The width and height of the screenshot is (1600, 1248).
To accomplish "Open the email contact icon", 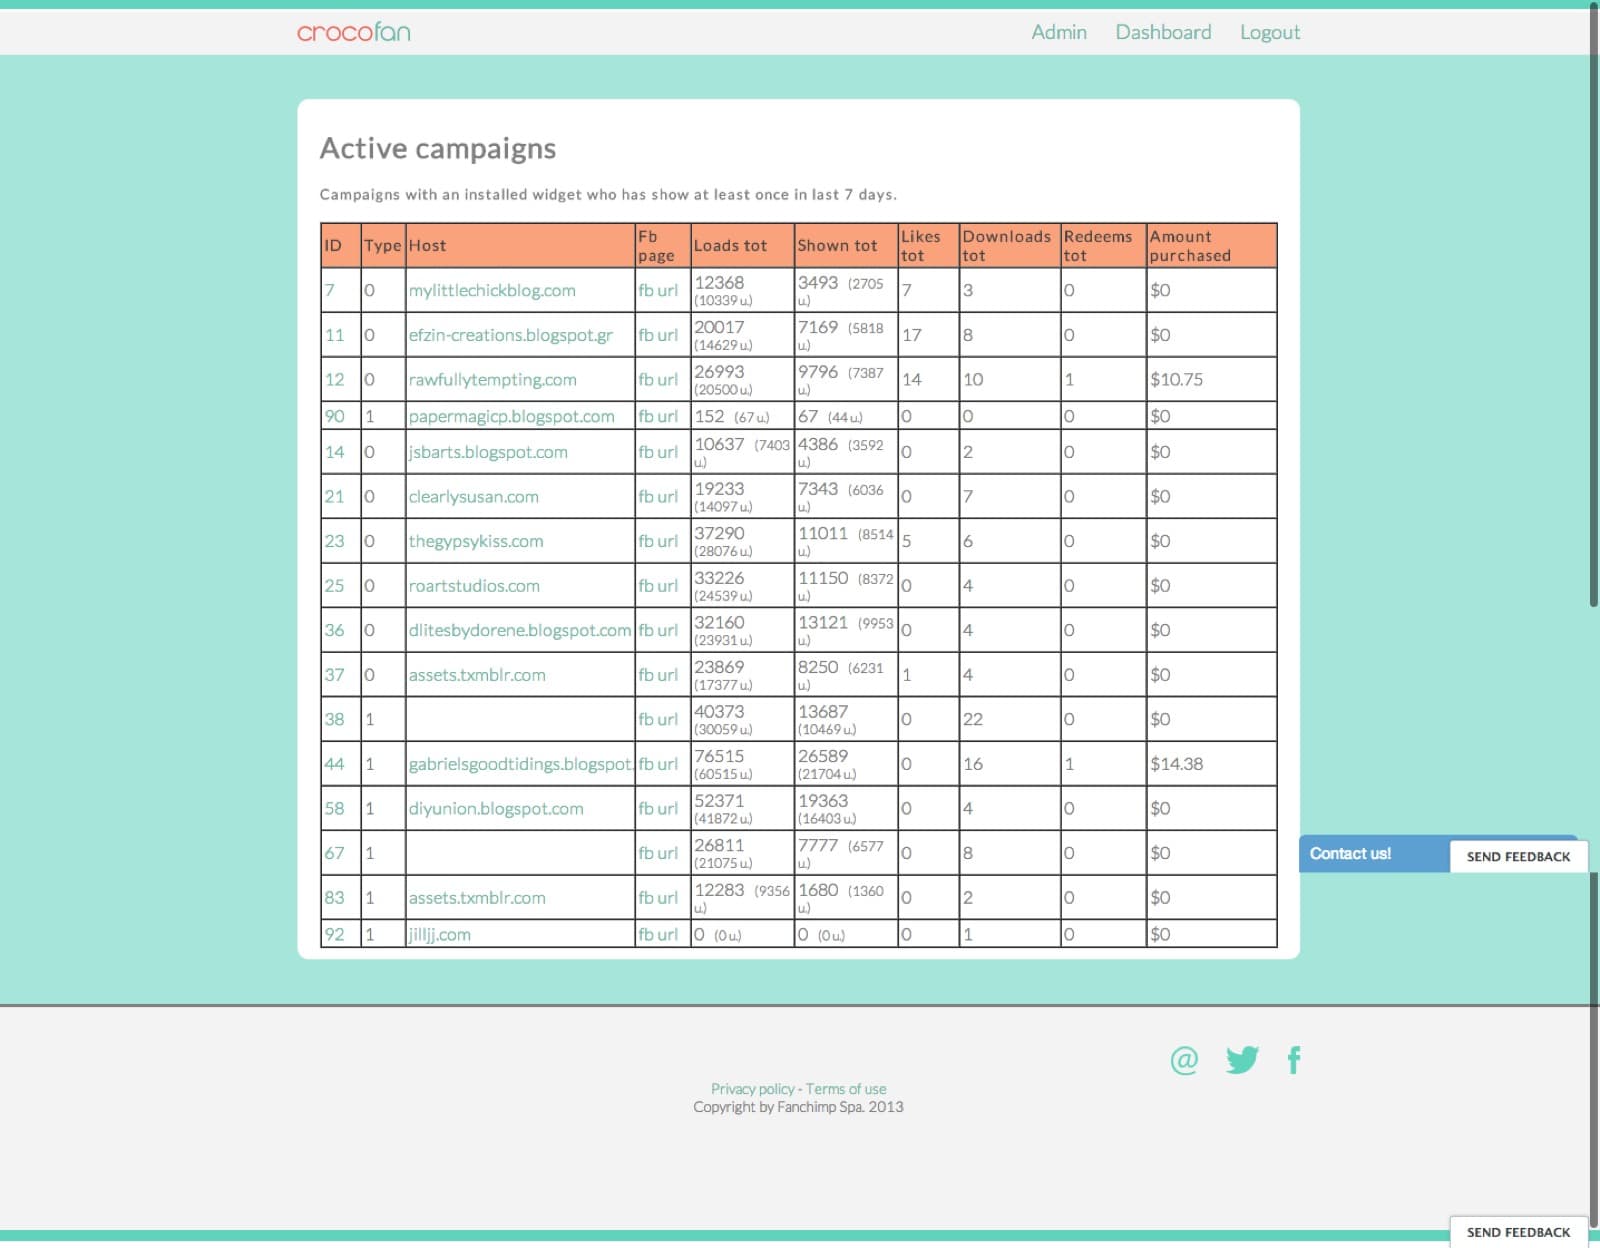I will point(1184,1060).
